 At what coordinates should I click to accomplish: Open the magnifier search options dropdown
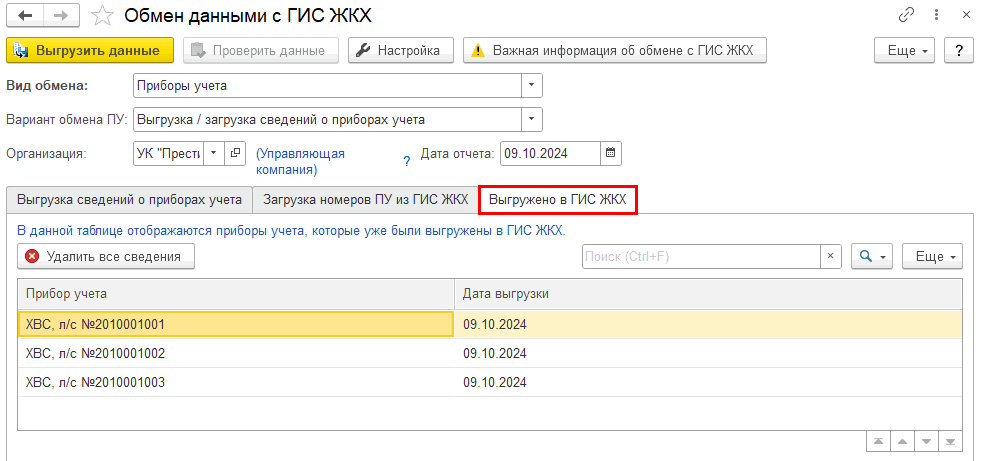(x=871, y=257)
